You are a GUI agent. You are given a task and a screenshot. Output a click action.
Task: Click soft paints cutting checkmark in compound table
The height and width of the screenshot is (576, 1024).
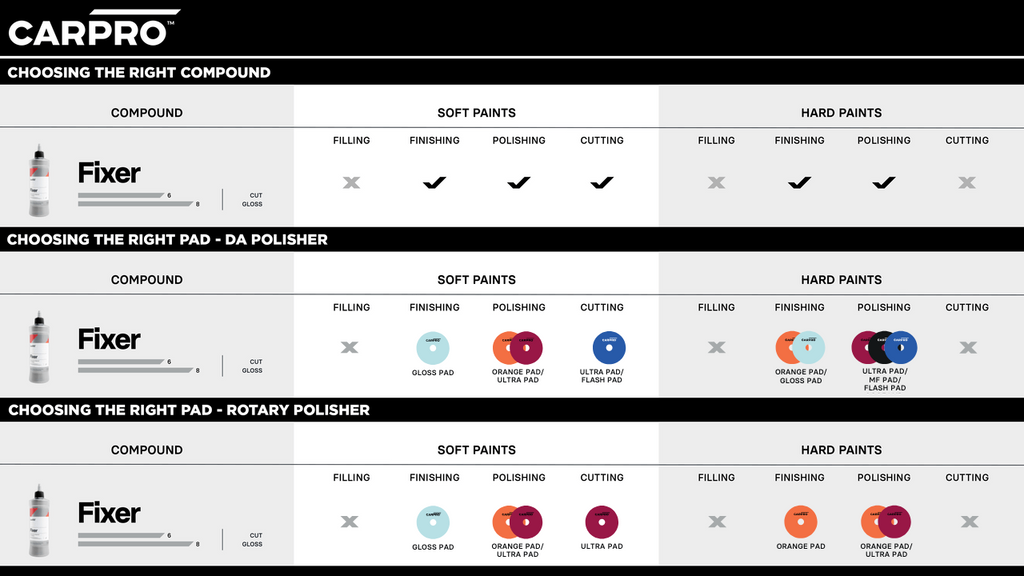pyautogui.click(x=601, y=183)
